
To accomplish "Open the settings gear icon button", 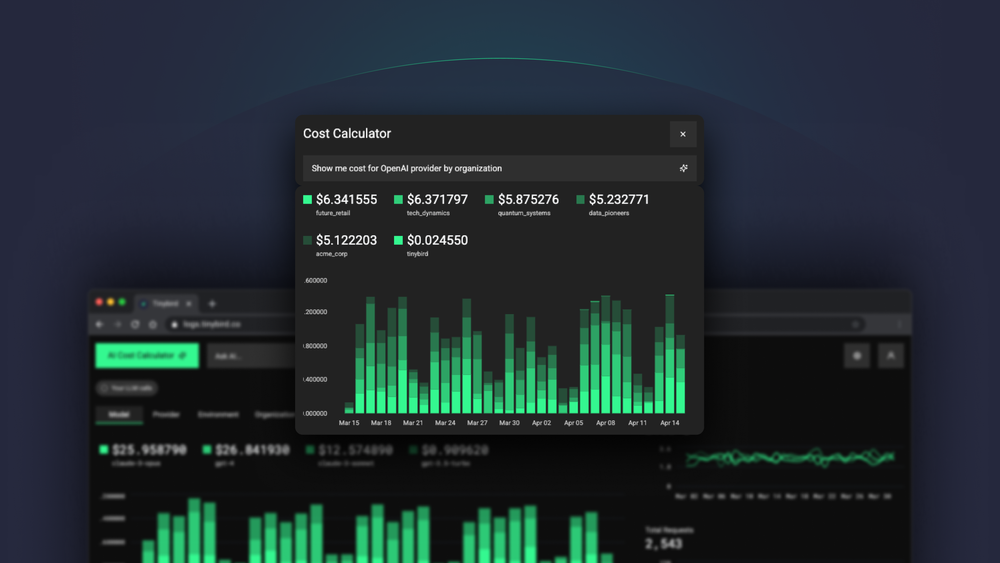I will [857, 355].
